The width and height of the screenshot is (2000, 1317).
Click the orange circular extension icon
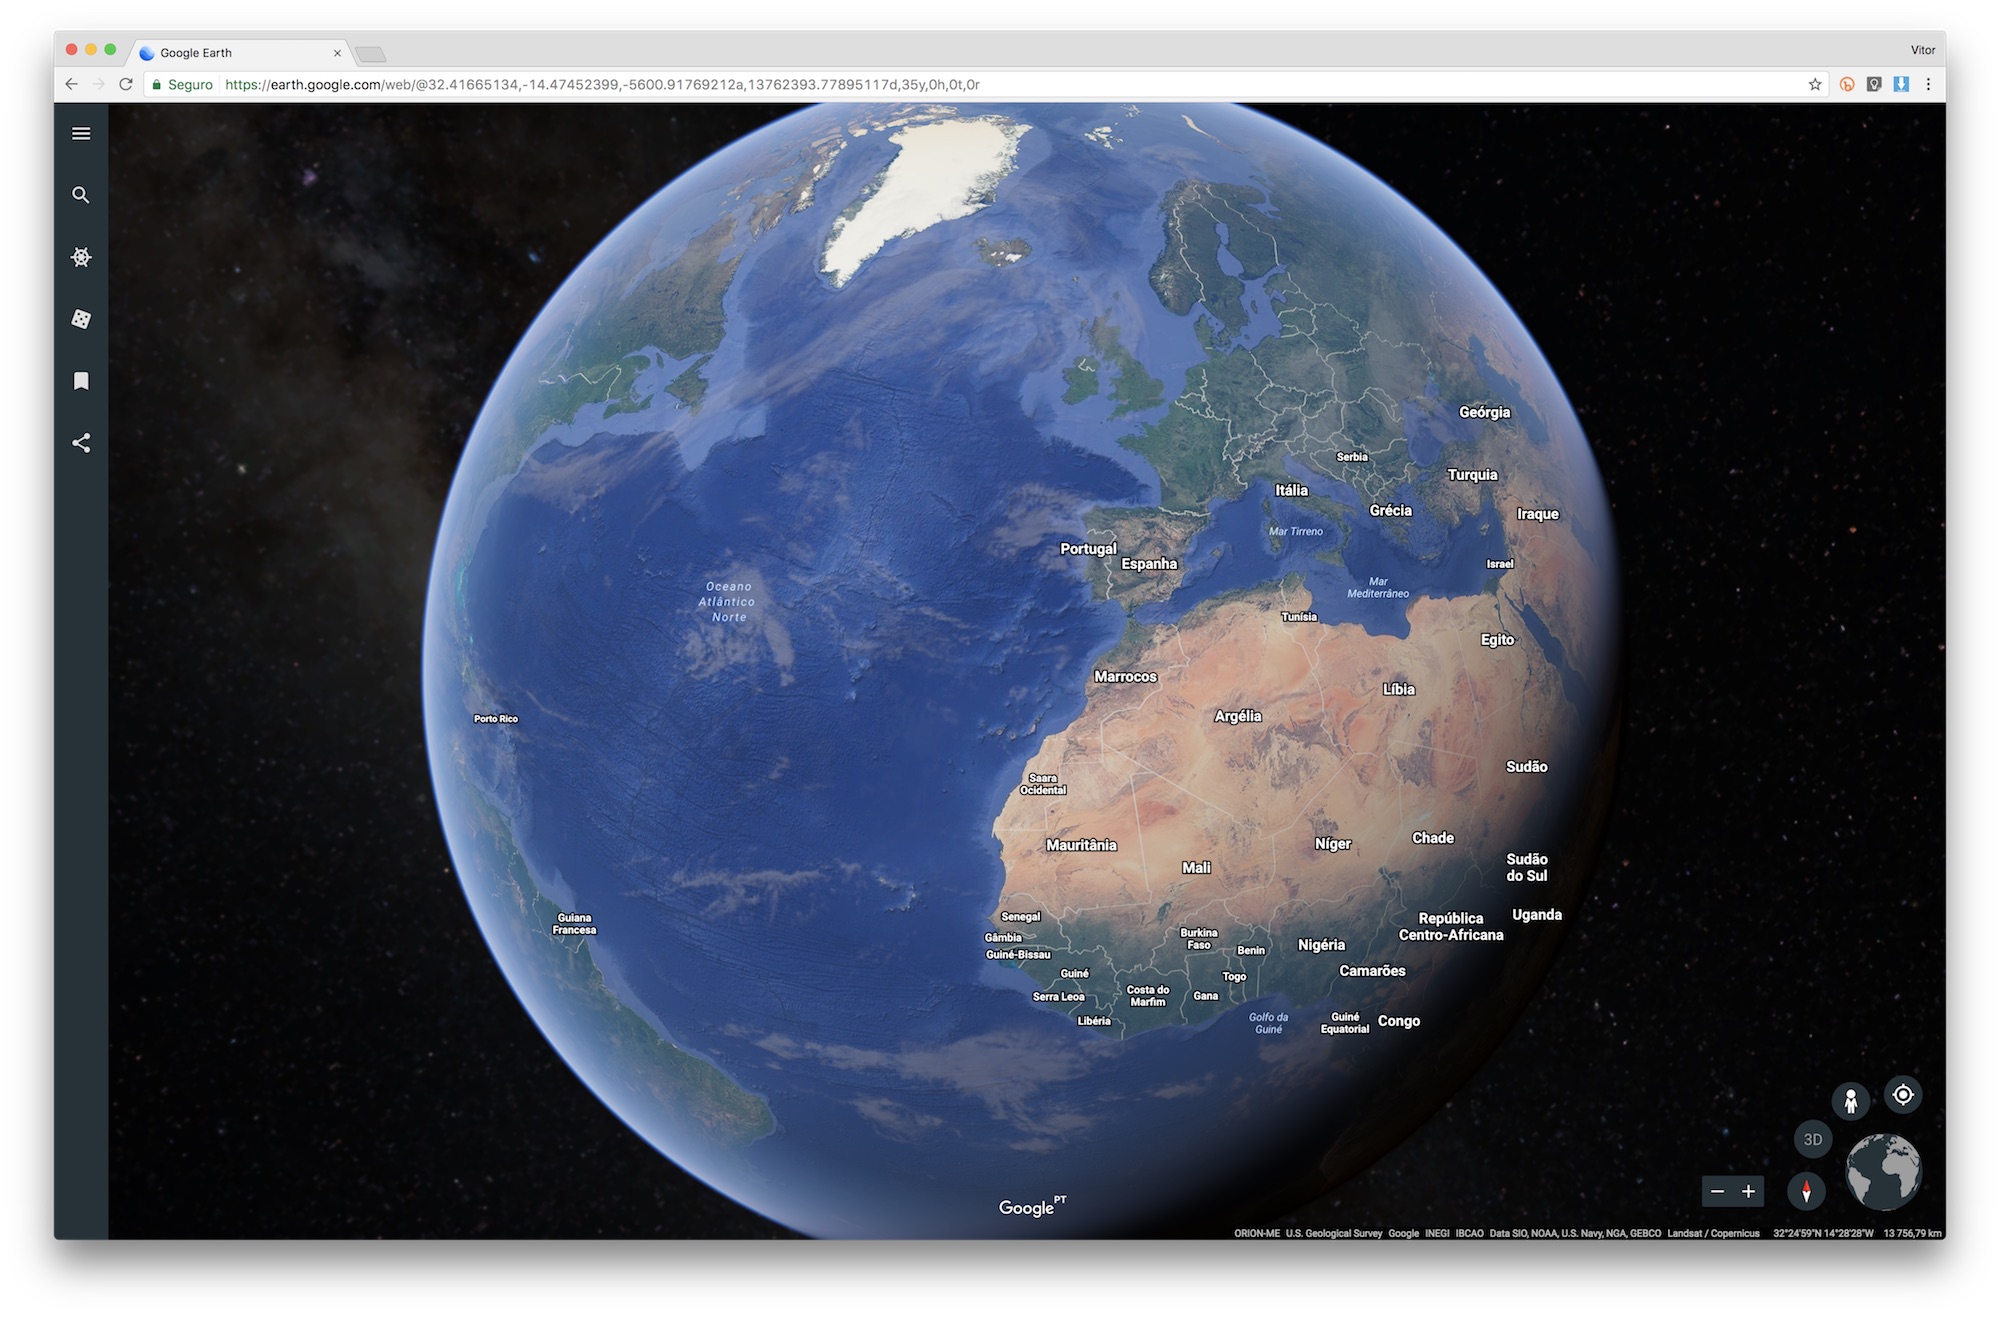click(1847, 84)
